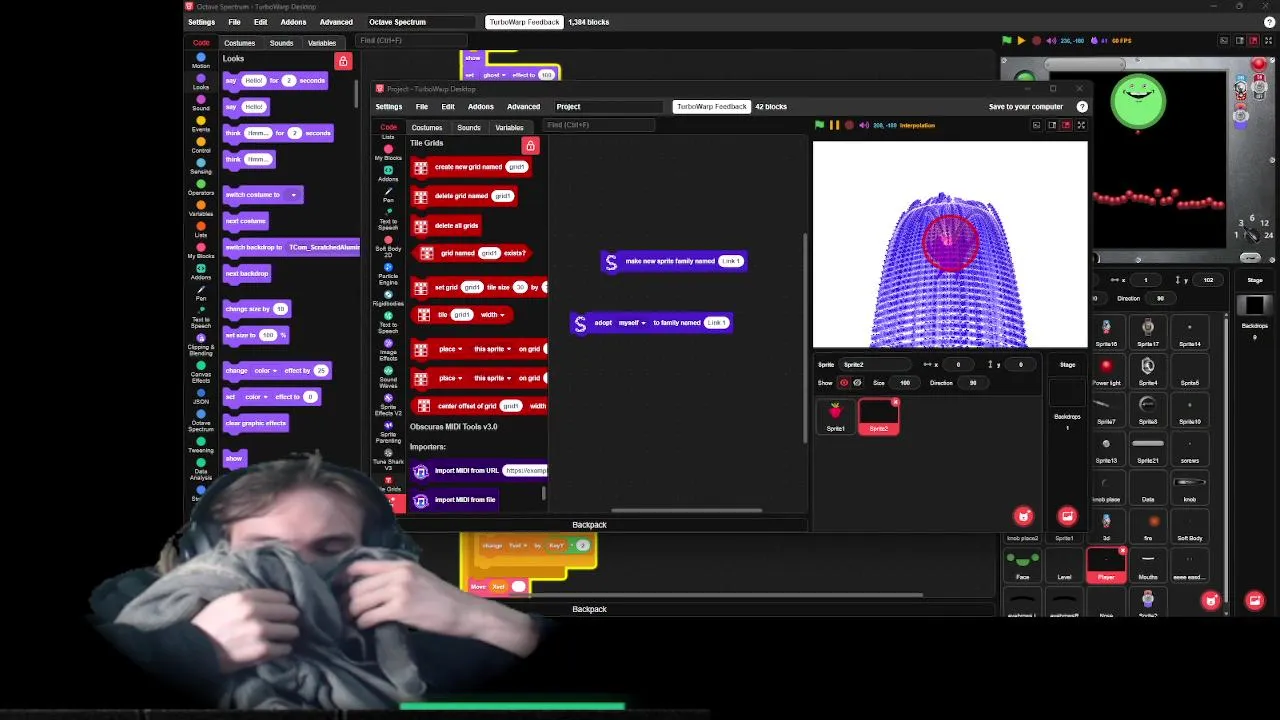Image resolution: width=1280 pixels, height=720 pixels.
Task: Click TurboWarp Feedback button in Project window
Action: click(711, 106)
